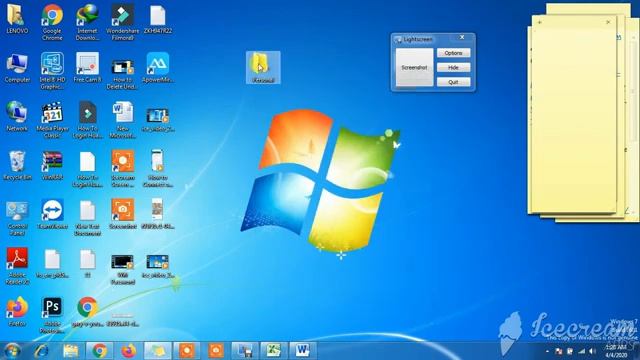
Task: Select the New Text Document file icon
Action: pos(87,218)
